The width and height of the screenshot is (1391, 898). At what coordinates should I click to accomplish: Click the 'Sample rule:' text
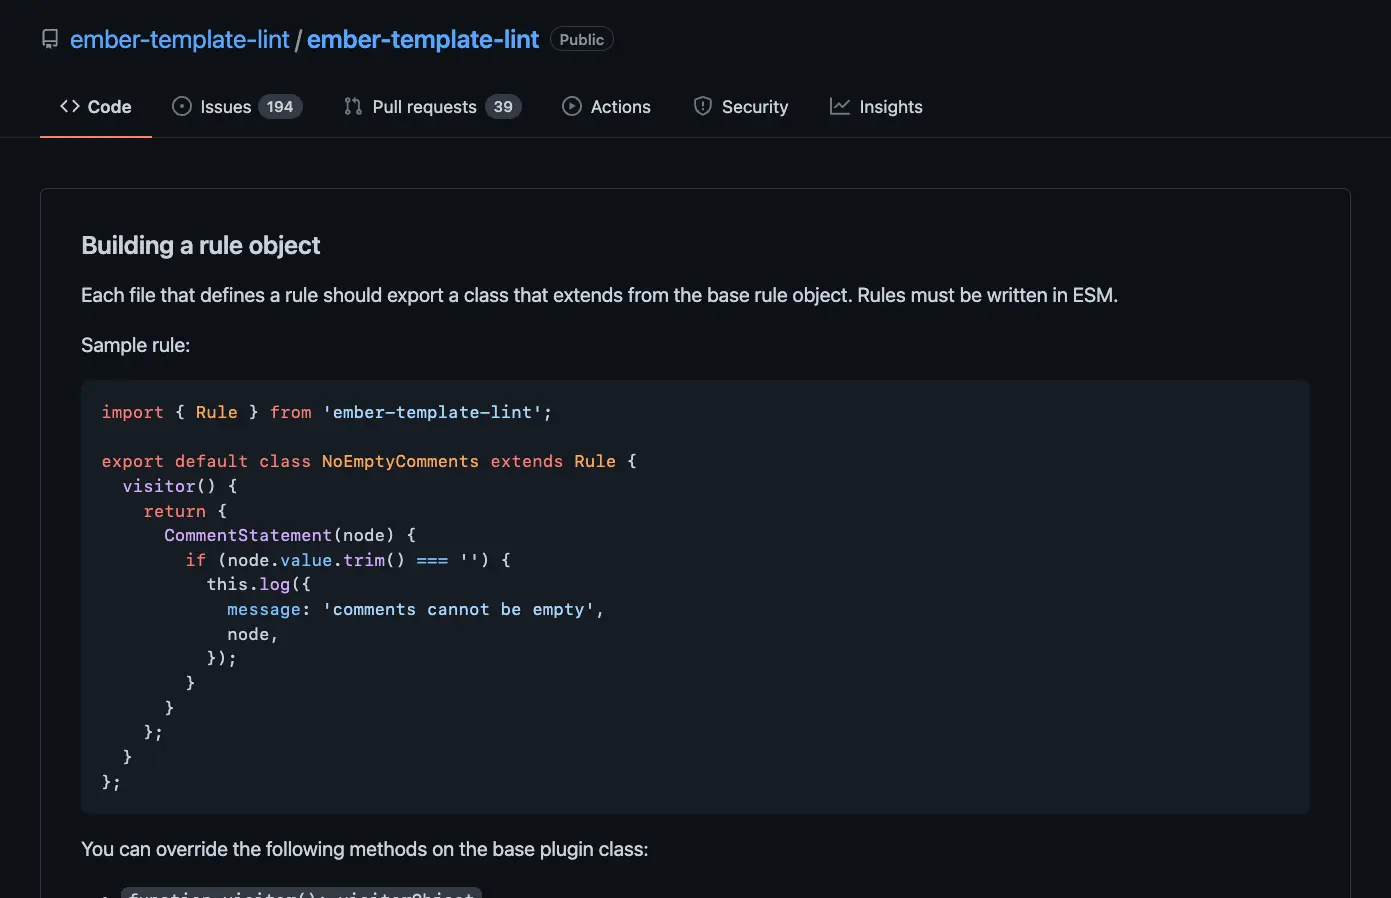click(136, 345)
